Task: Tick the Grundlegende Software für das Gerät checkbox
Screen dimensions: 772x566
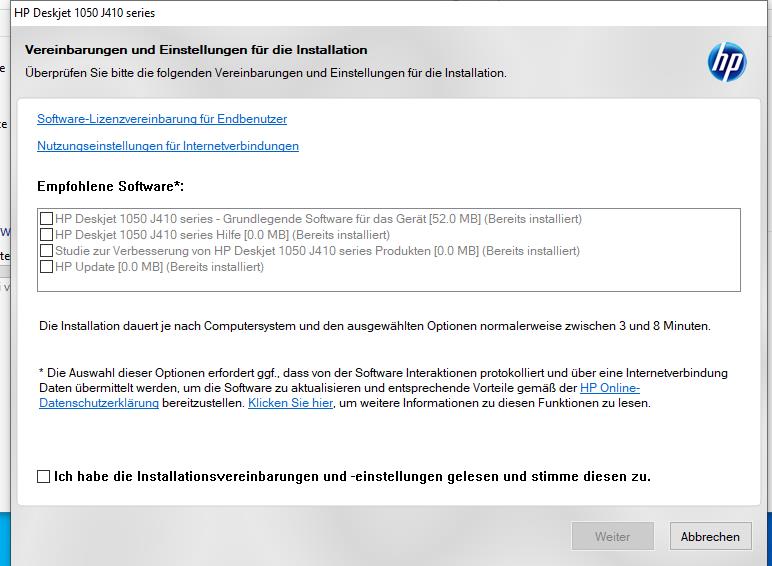Action: [x=46, y=219]
